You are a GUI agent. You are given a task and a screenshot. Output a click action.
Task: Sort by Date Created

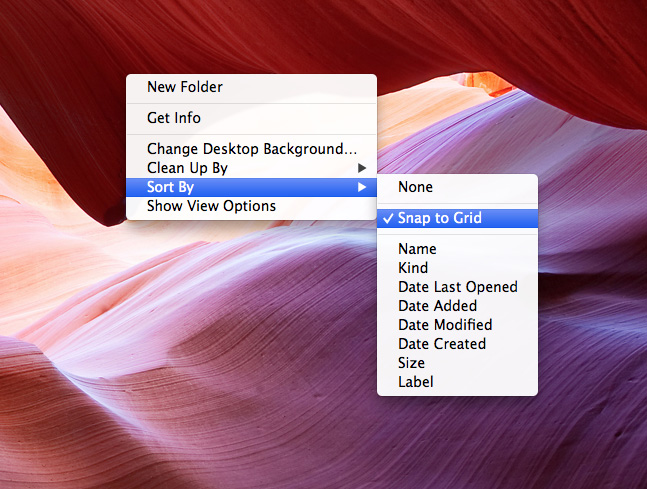pos(457,344)
